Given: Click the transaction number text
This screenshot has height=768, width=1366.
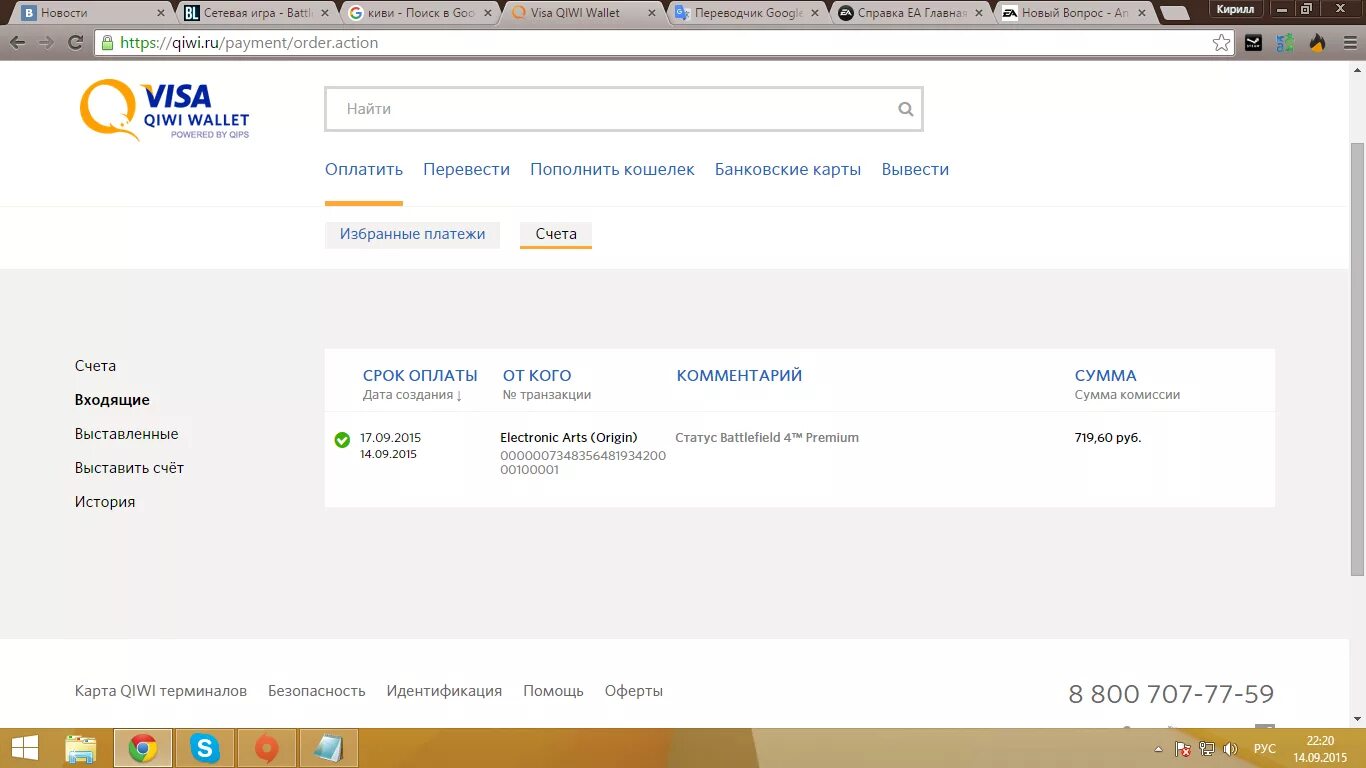Looking at the screenshot, I should click(x=583, y=463).
